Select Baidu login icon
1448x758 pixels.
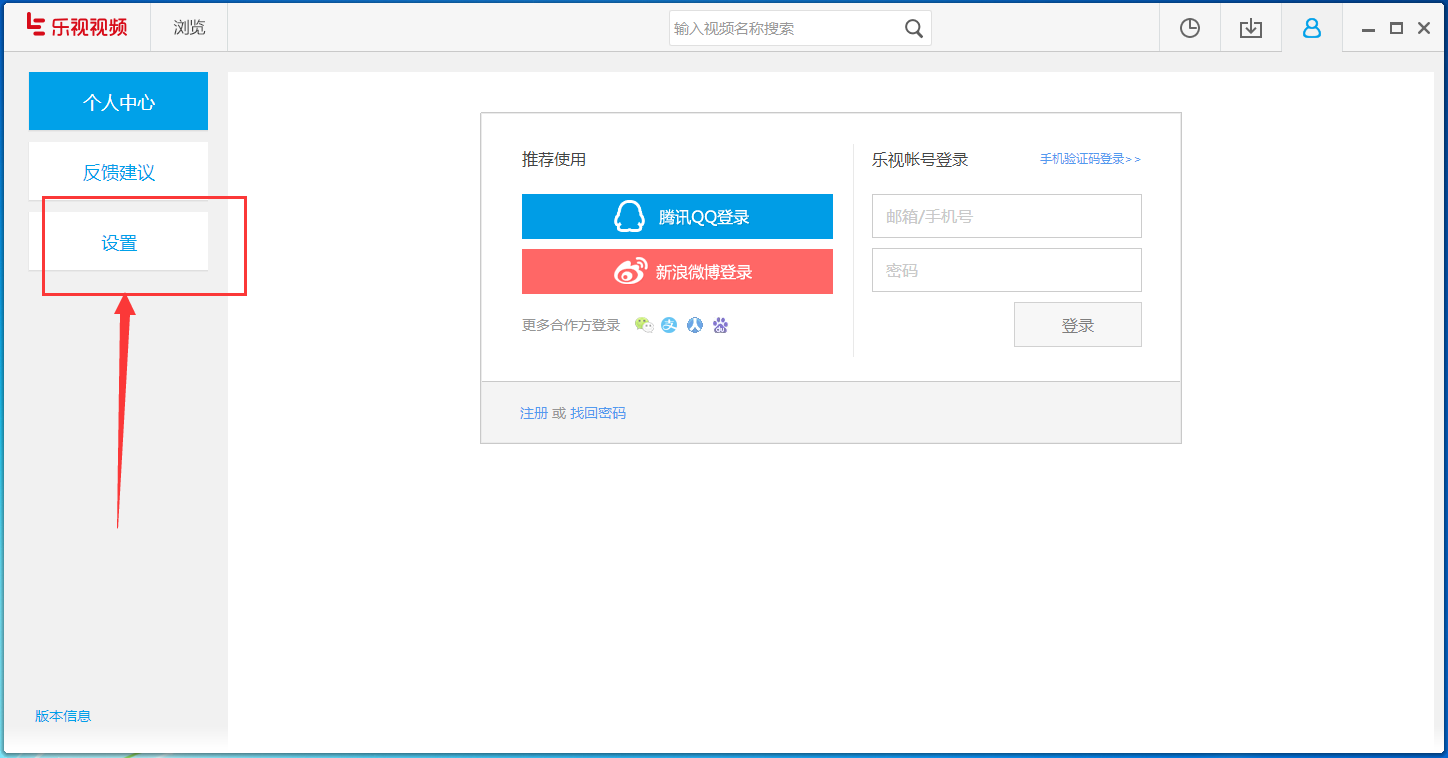pos(720,325)
